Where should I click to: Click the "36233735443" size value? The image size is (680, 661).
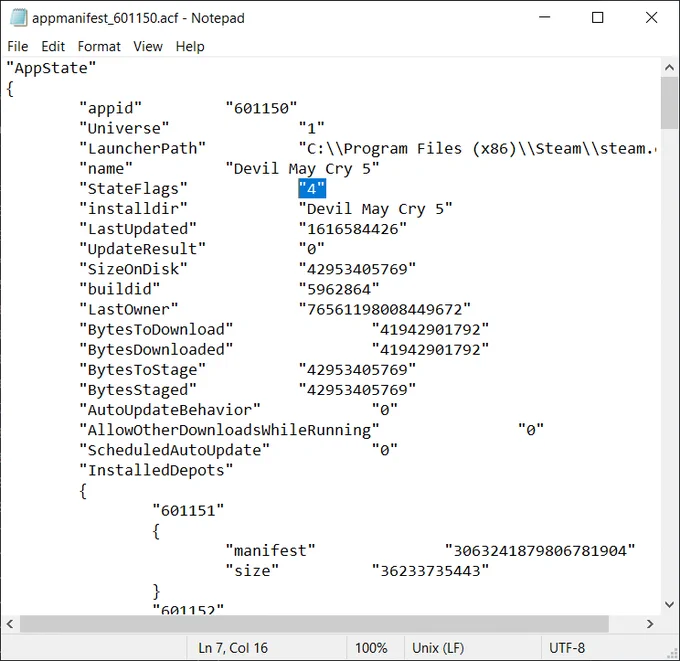click(x=430, y=571)
